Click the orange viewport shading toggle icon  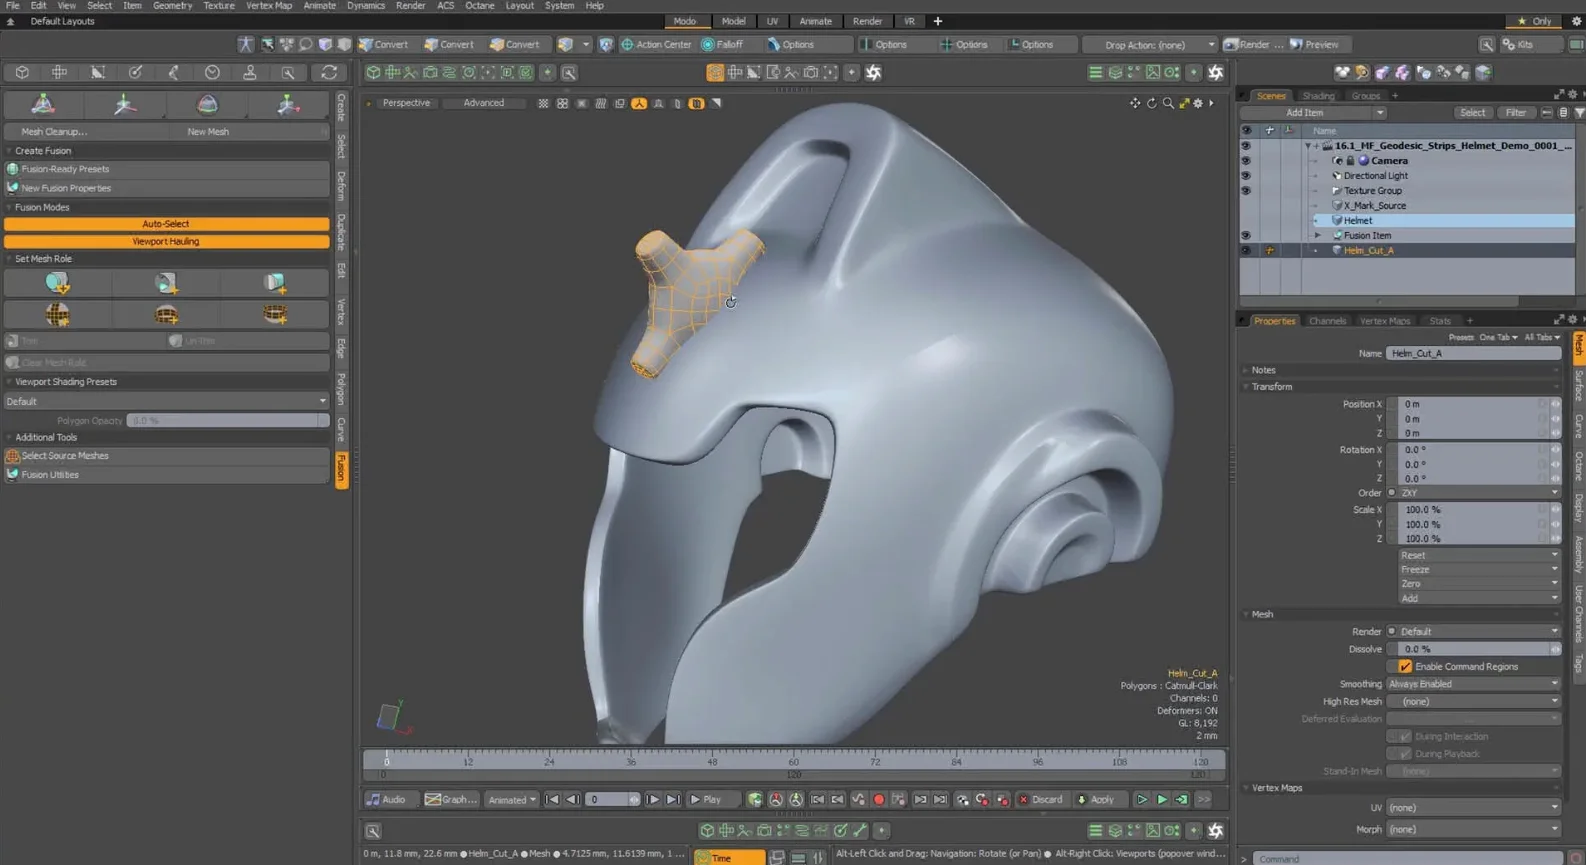click(x=639, y=103)
